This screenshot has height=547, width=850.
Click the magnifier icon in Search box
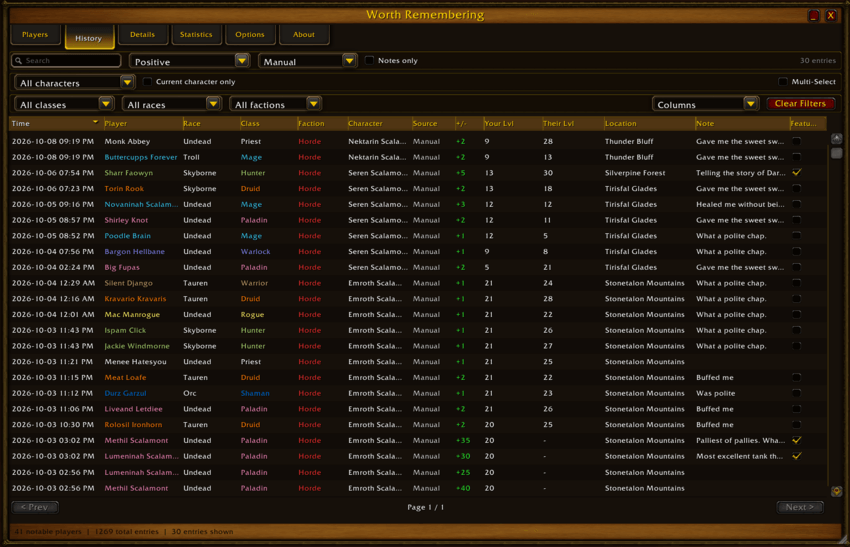coord(19,61)
